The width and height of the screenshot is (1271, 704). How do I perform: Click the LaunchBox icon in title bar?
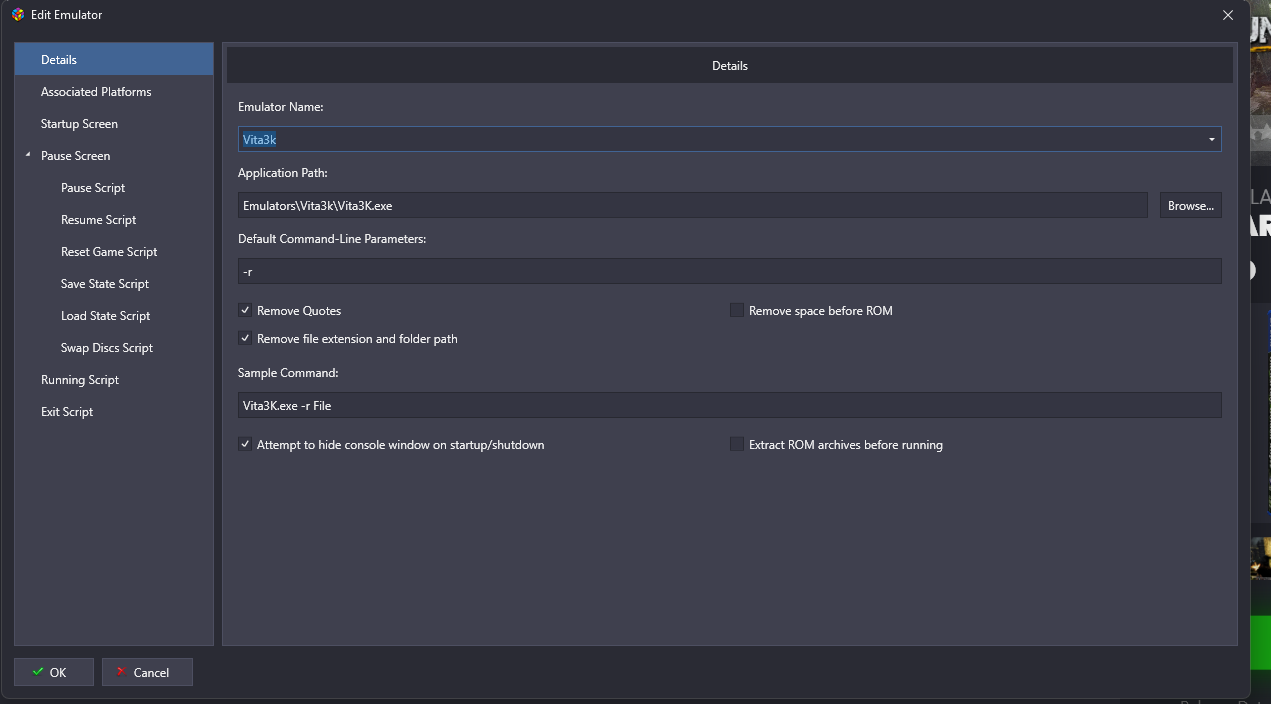[x=18, y=15]
